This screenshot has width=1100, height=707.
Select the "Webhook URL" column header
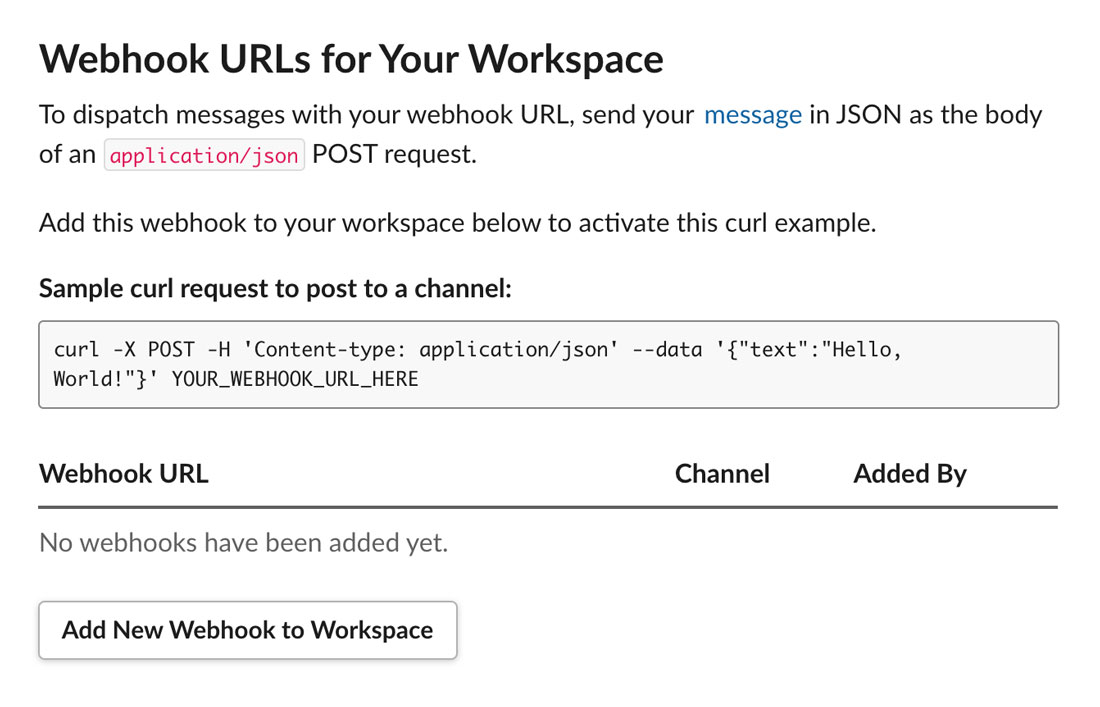pyautogui.click(x=124, y=473)
